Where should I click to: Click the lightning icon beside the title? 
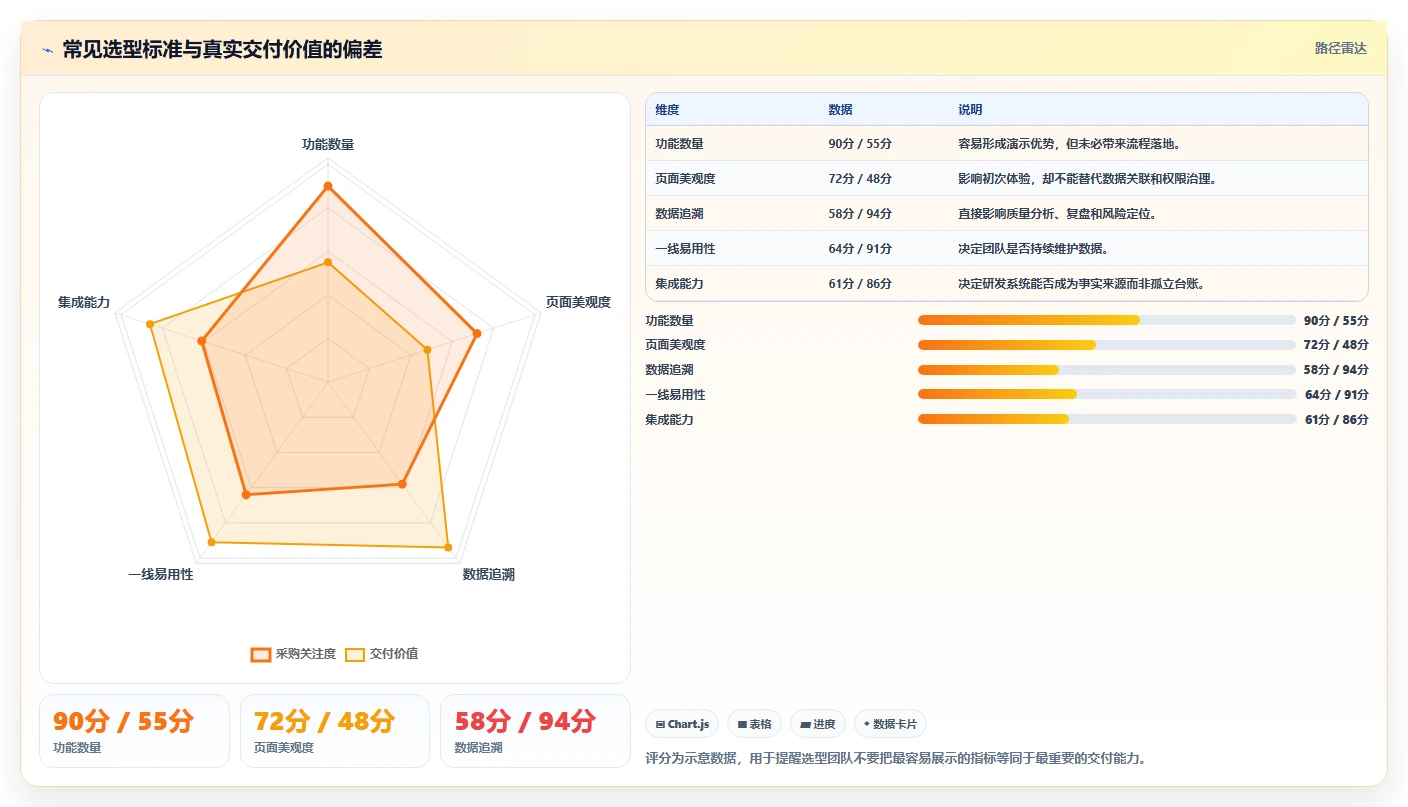pos(48,50)
